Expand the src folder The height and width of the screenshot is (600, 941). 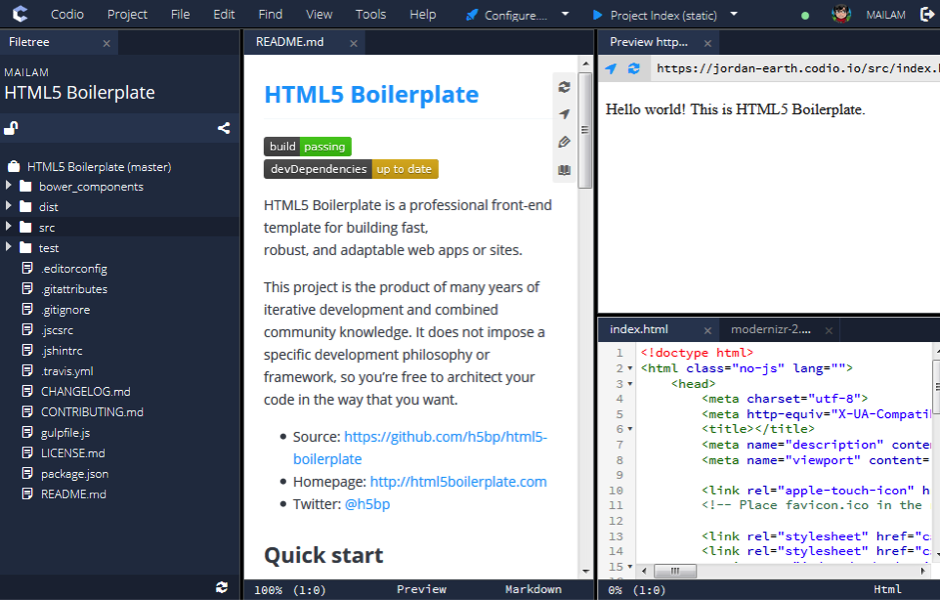[8, 227]
